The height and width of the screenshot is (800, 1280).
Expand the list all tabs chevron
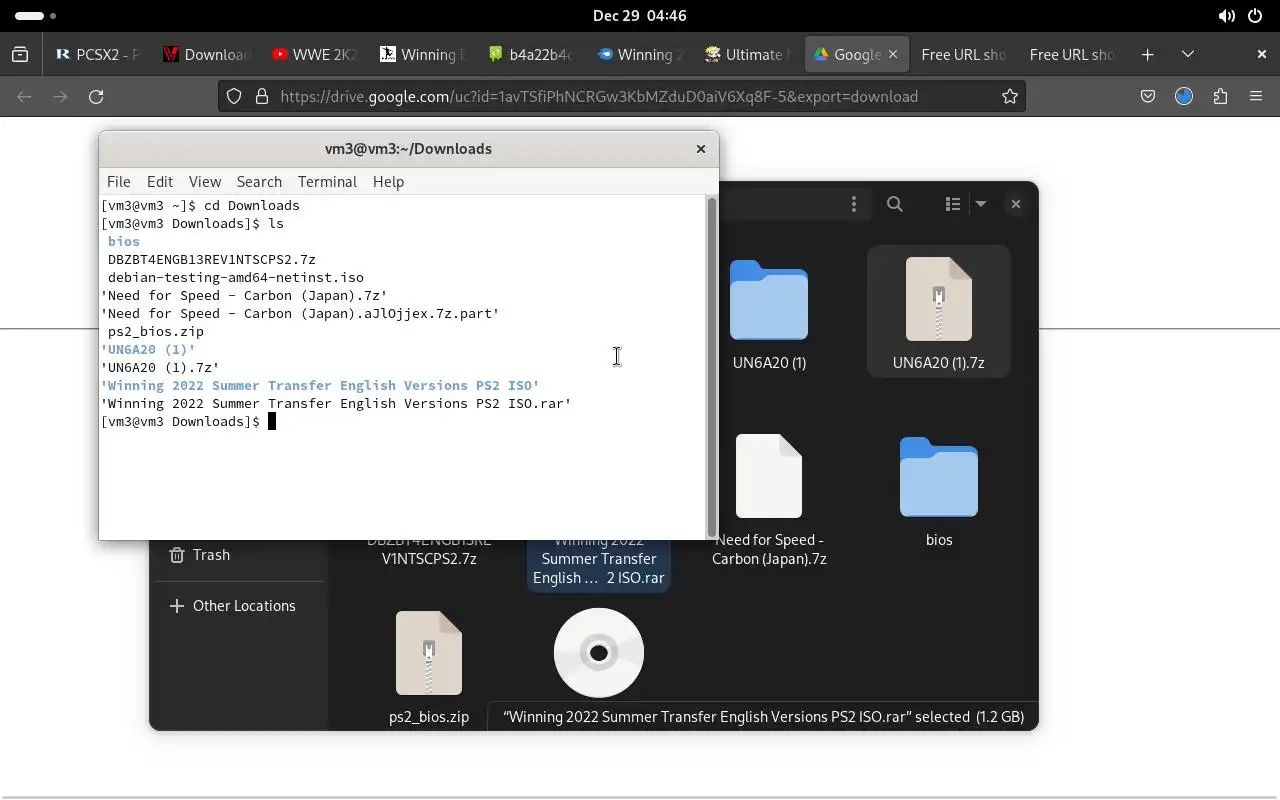pos(1188,54)
